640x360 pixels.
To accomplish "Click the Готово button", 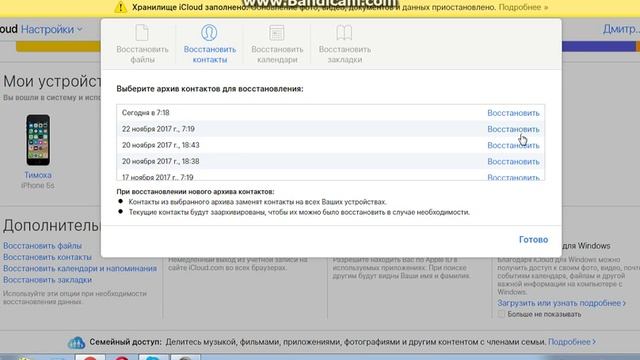I will tap(533, 240).
